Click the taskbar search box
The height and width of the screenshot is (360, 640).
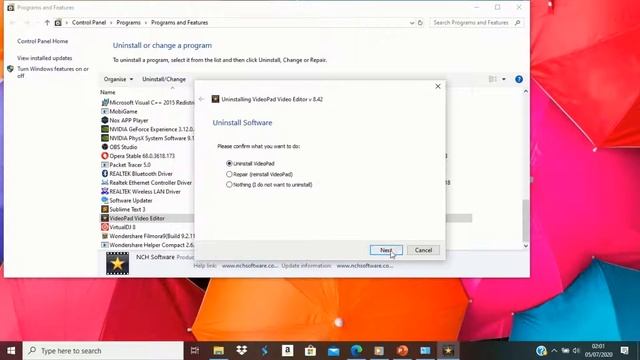click(103, 351)
